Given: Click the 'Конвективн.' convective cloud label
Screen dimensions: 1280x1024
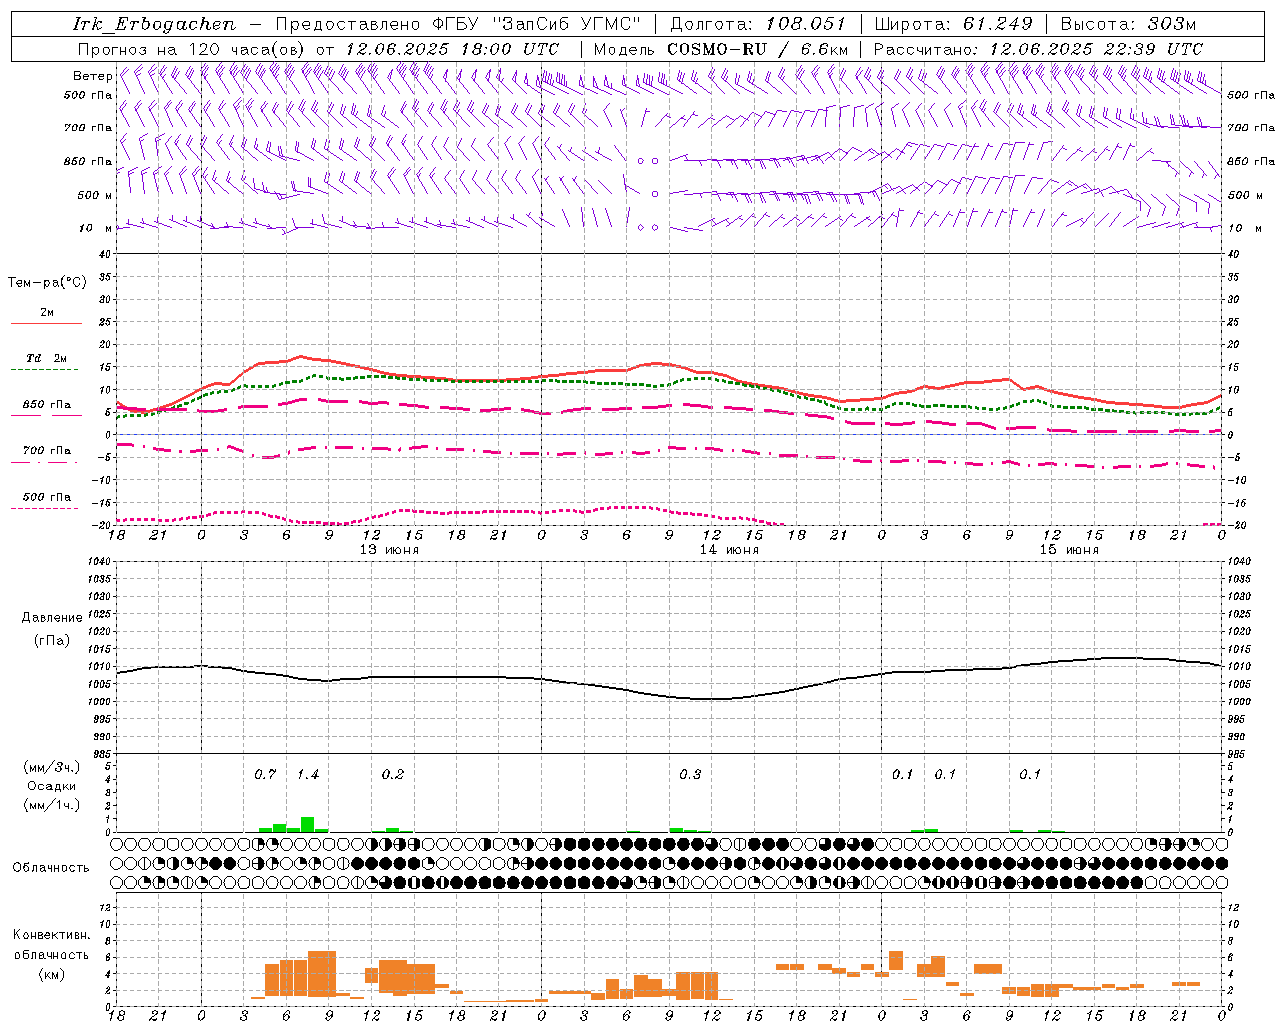Looking at the screenshot, I should coord(52,935).
